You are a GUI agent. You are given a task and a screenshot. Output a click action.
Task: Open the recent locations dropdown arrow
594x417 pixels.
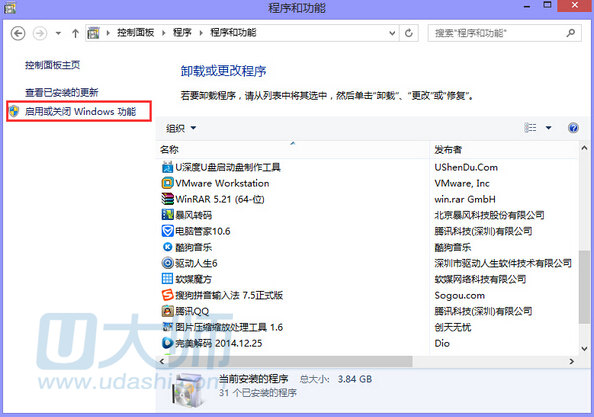tap(58, 33)
